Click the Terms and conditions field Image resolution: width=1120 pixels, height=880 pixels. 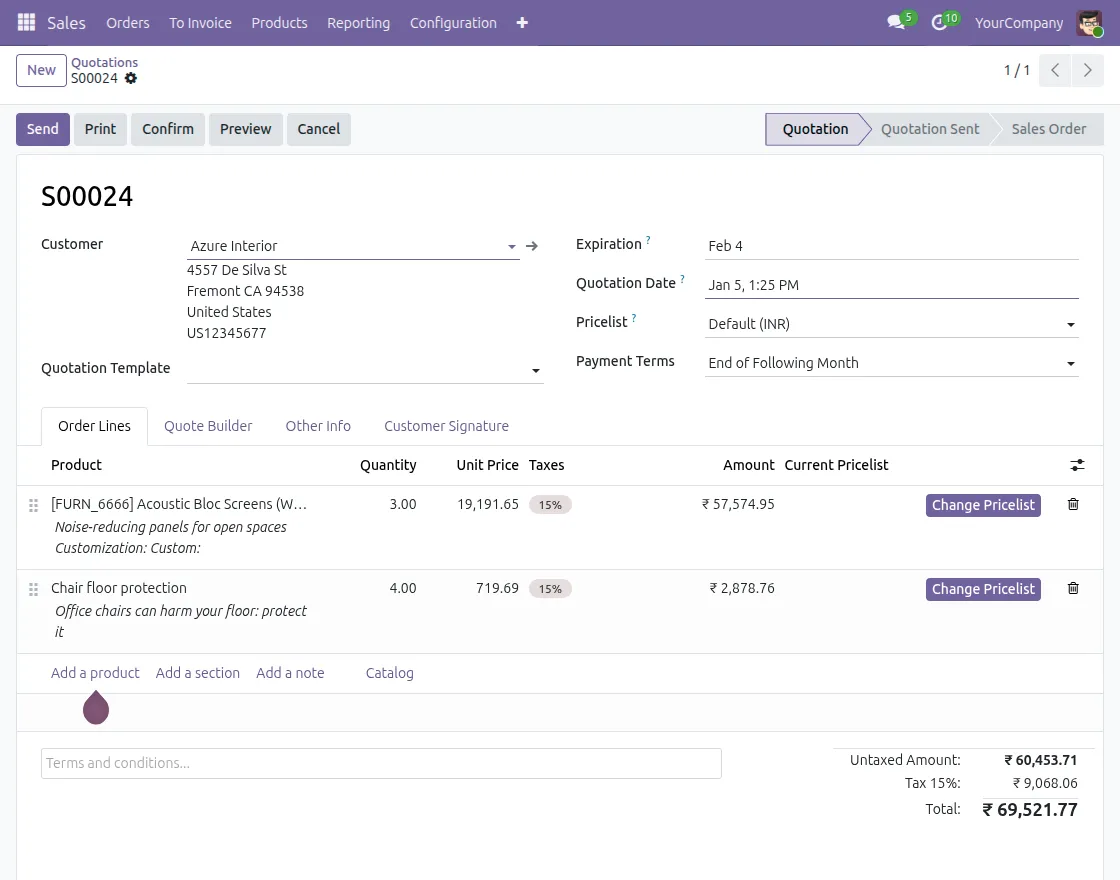pyautogui.click(x=380, y=762)
